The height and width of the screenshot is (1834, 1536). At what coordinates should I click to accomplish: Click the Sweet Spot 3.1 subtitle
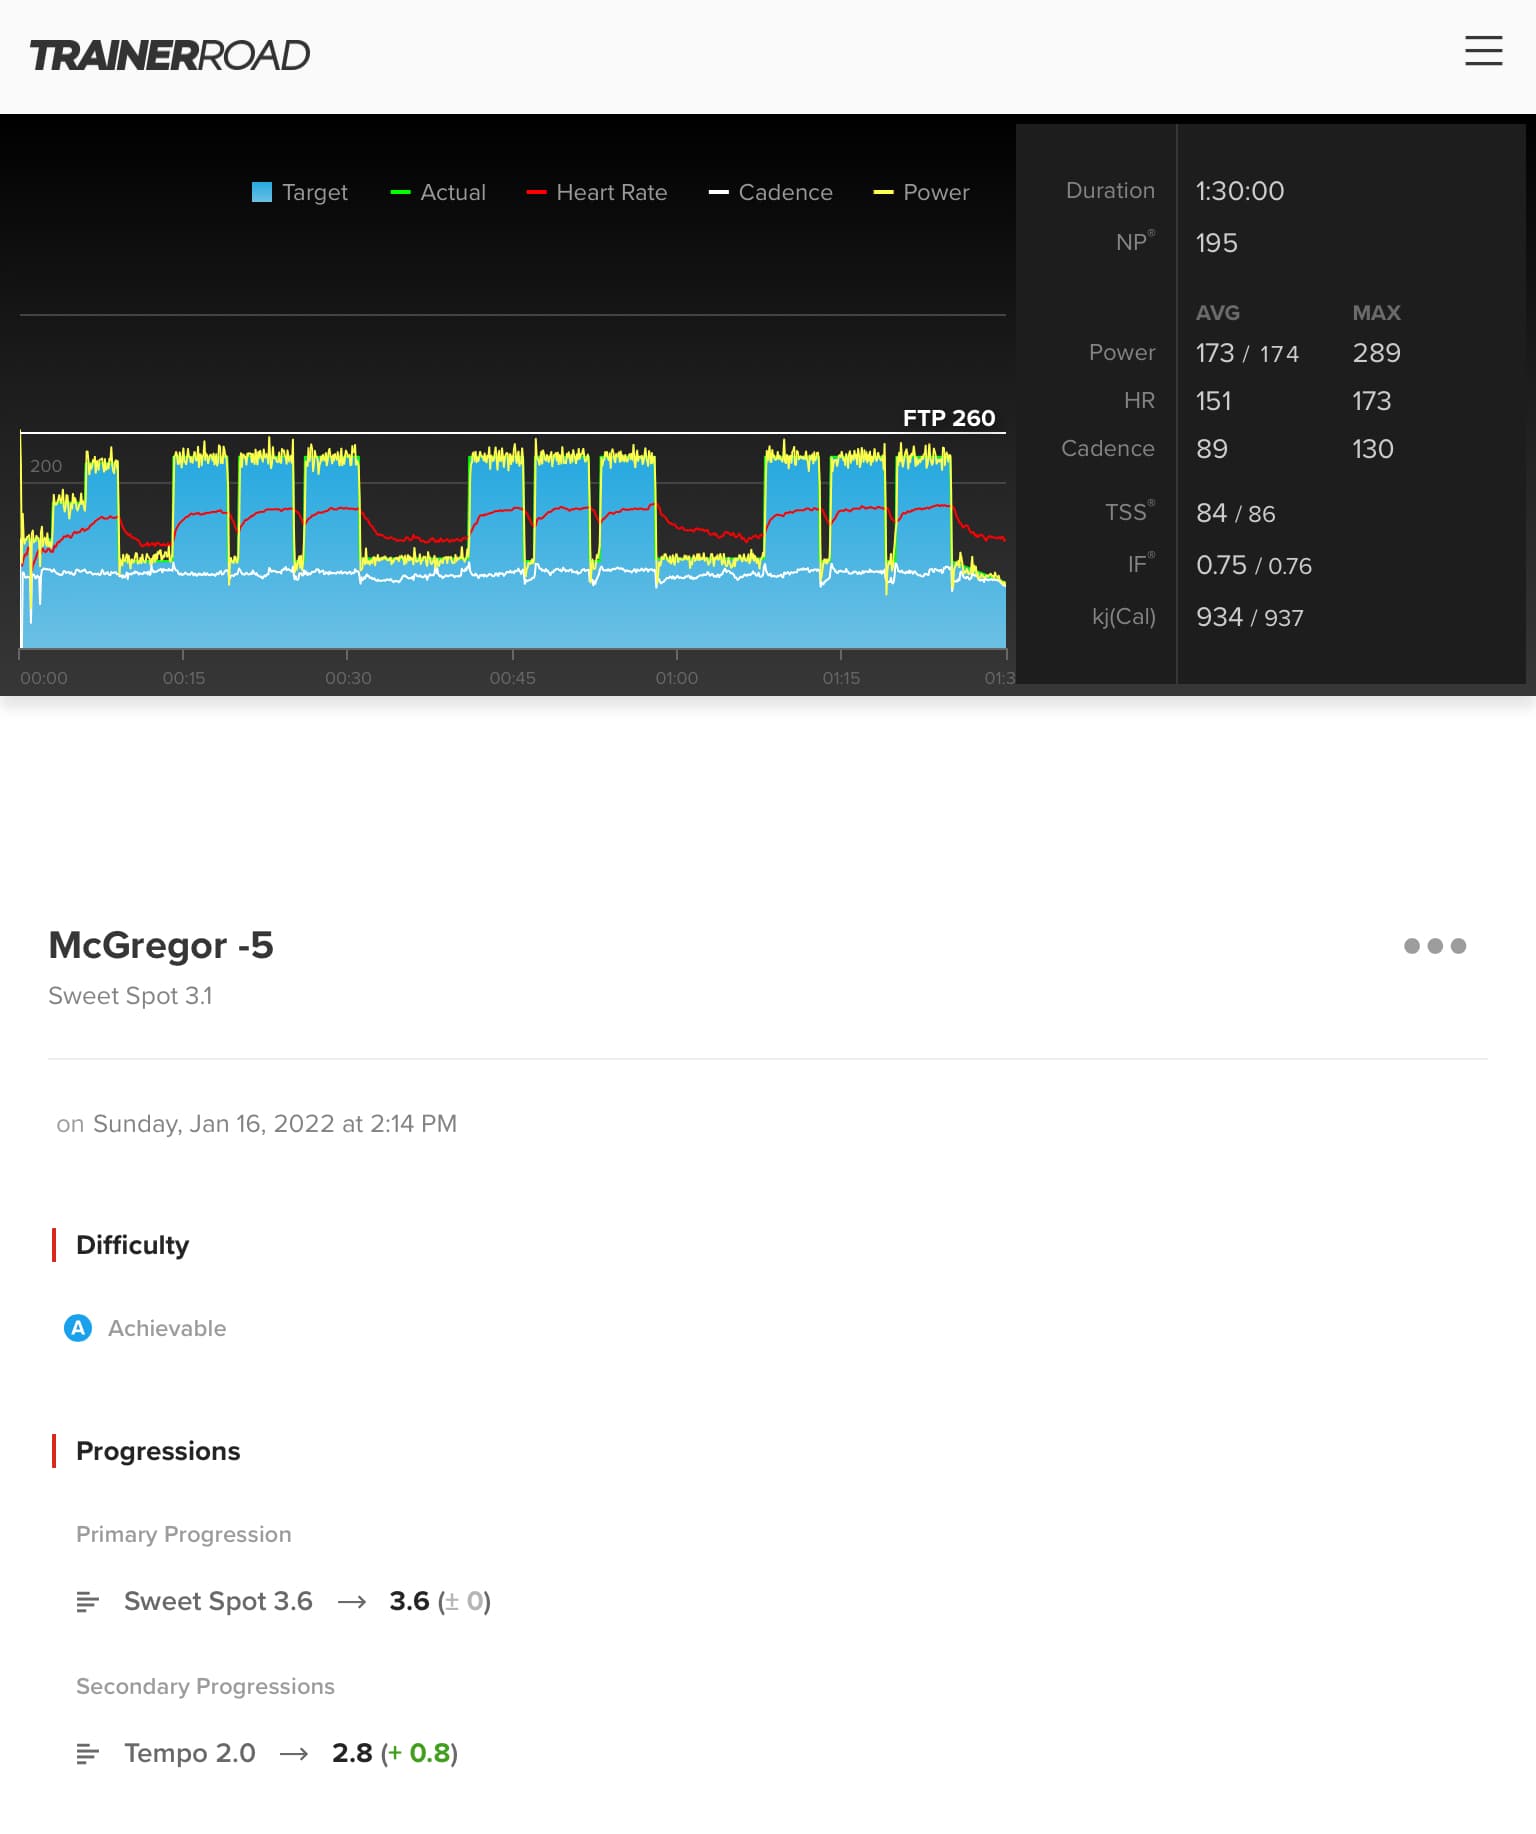[x=130, y=996]
